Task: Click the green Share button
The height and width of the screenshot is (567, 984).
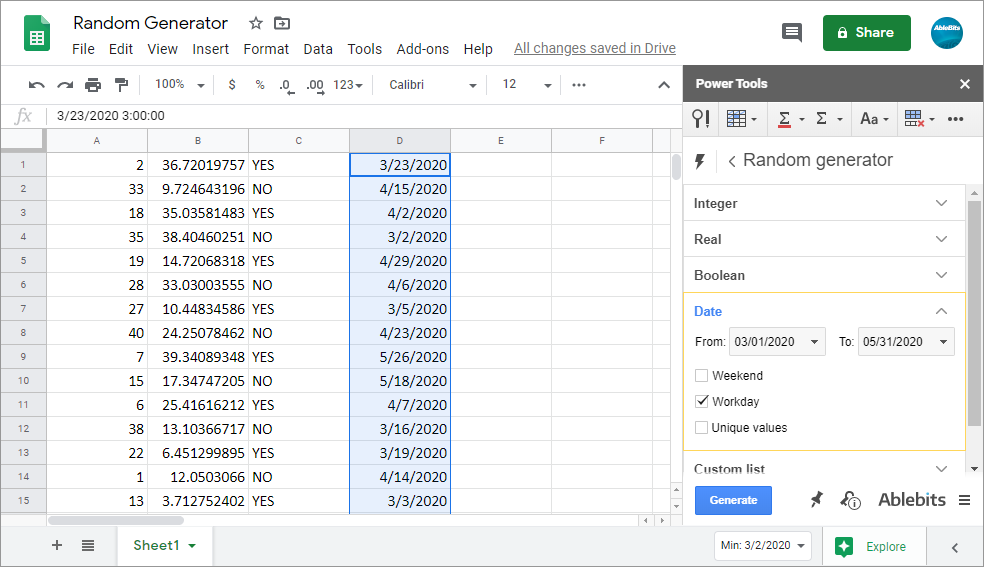Action: [x=866, y=33]
